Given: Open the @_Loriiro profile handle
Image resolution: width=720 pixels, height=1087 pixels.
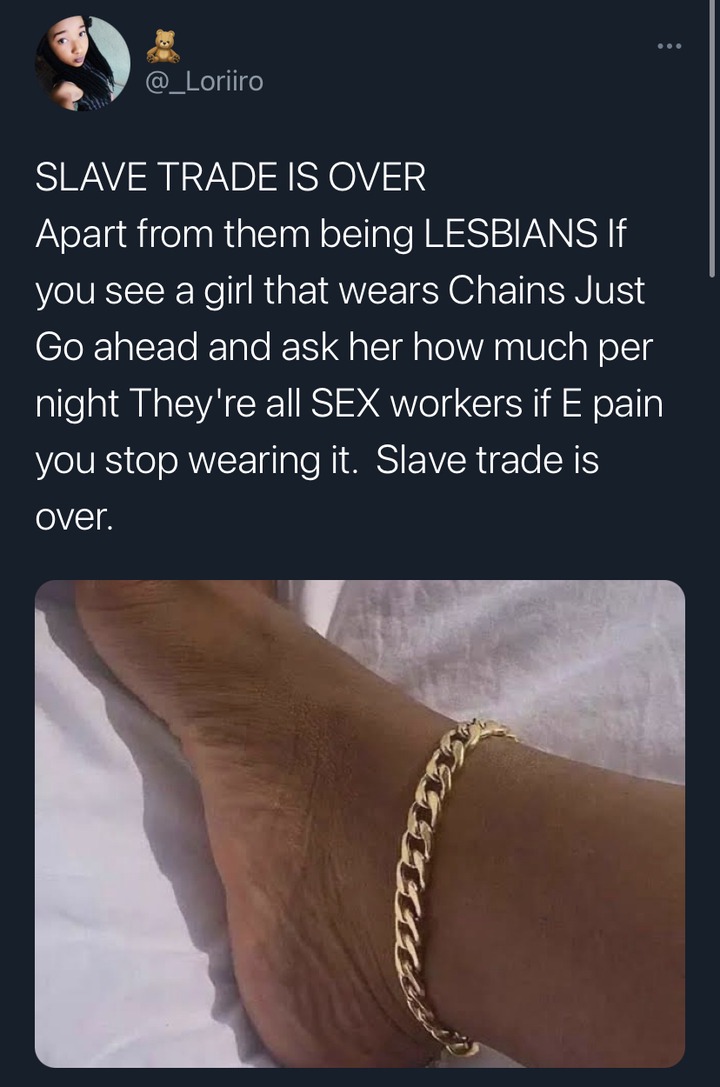Looking at the screenshot, I should coord(204,82).
